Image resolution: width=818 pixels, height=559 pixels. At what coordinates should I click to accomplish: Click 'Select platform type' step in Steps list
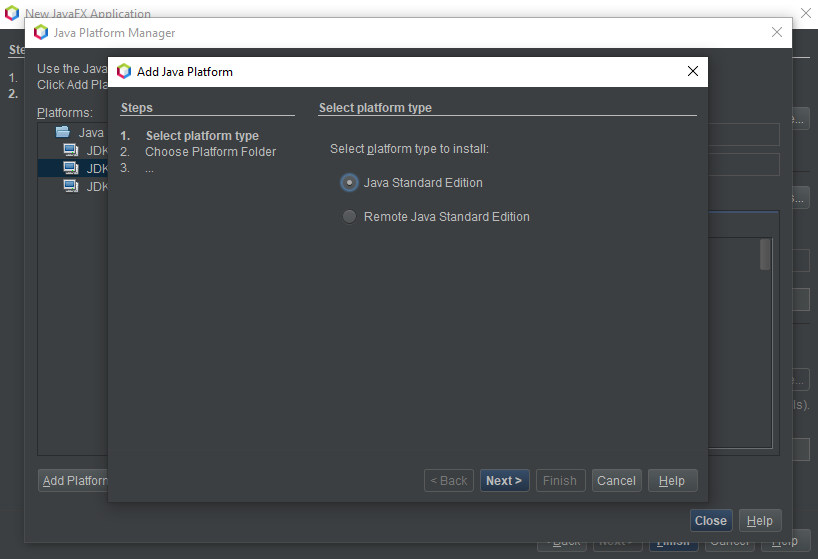point(202,136)
